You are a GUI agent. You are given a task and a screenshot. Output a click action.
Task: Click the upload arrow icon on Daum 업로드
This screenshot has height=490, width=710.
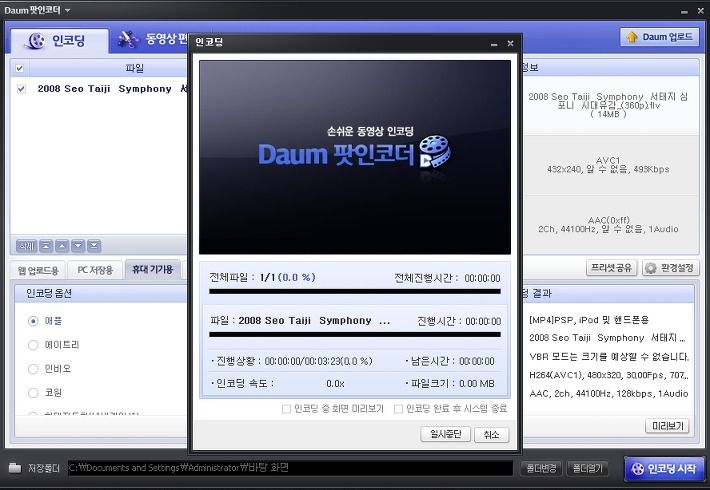[632, 37]
